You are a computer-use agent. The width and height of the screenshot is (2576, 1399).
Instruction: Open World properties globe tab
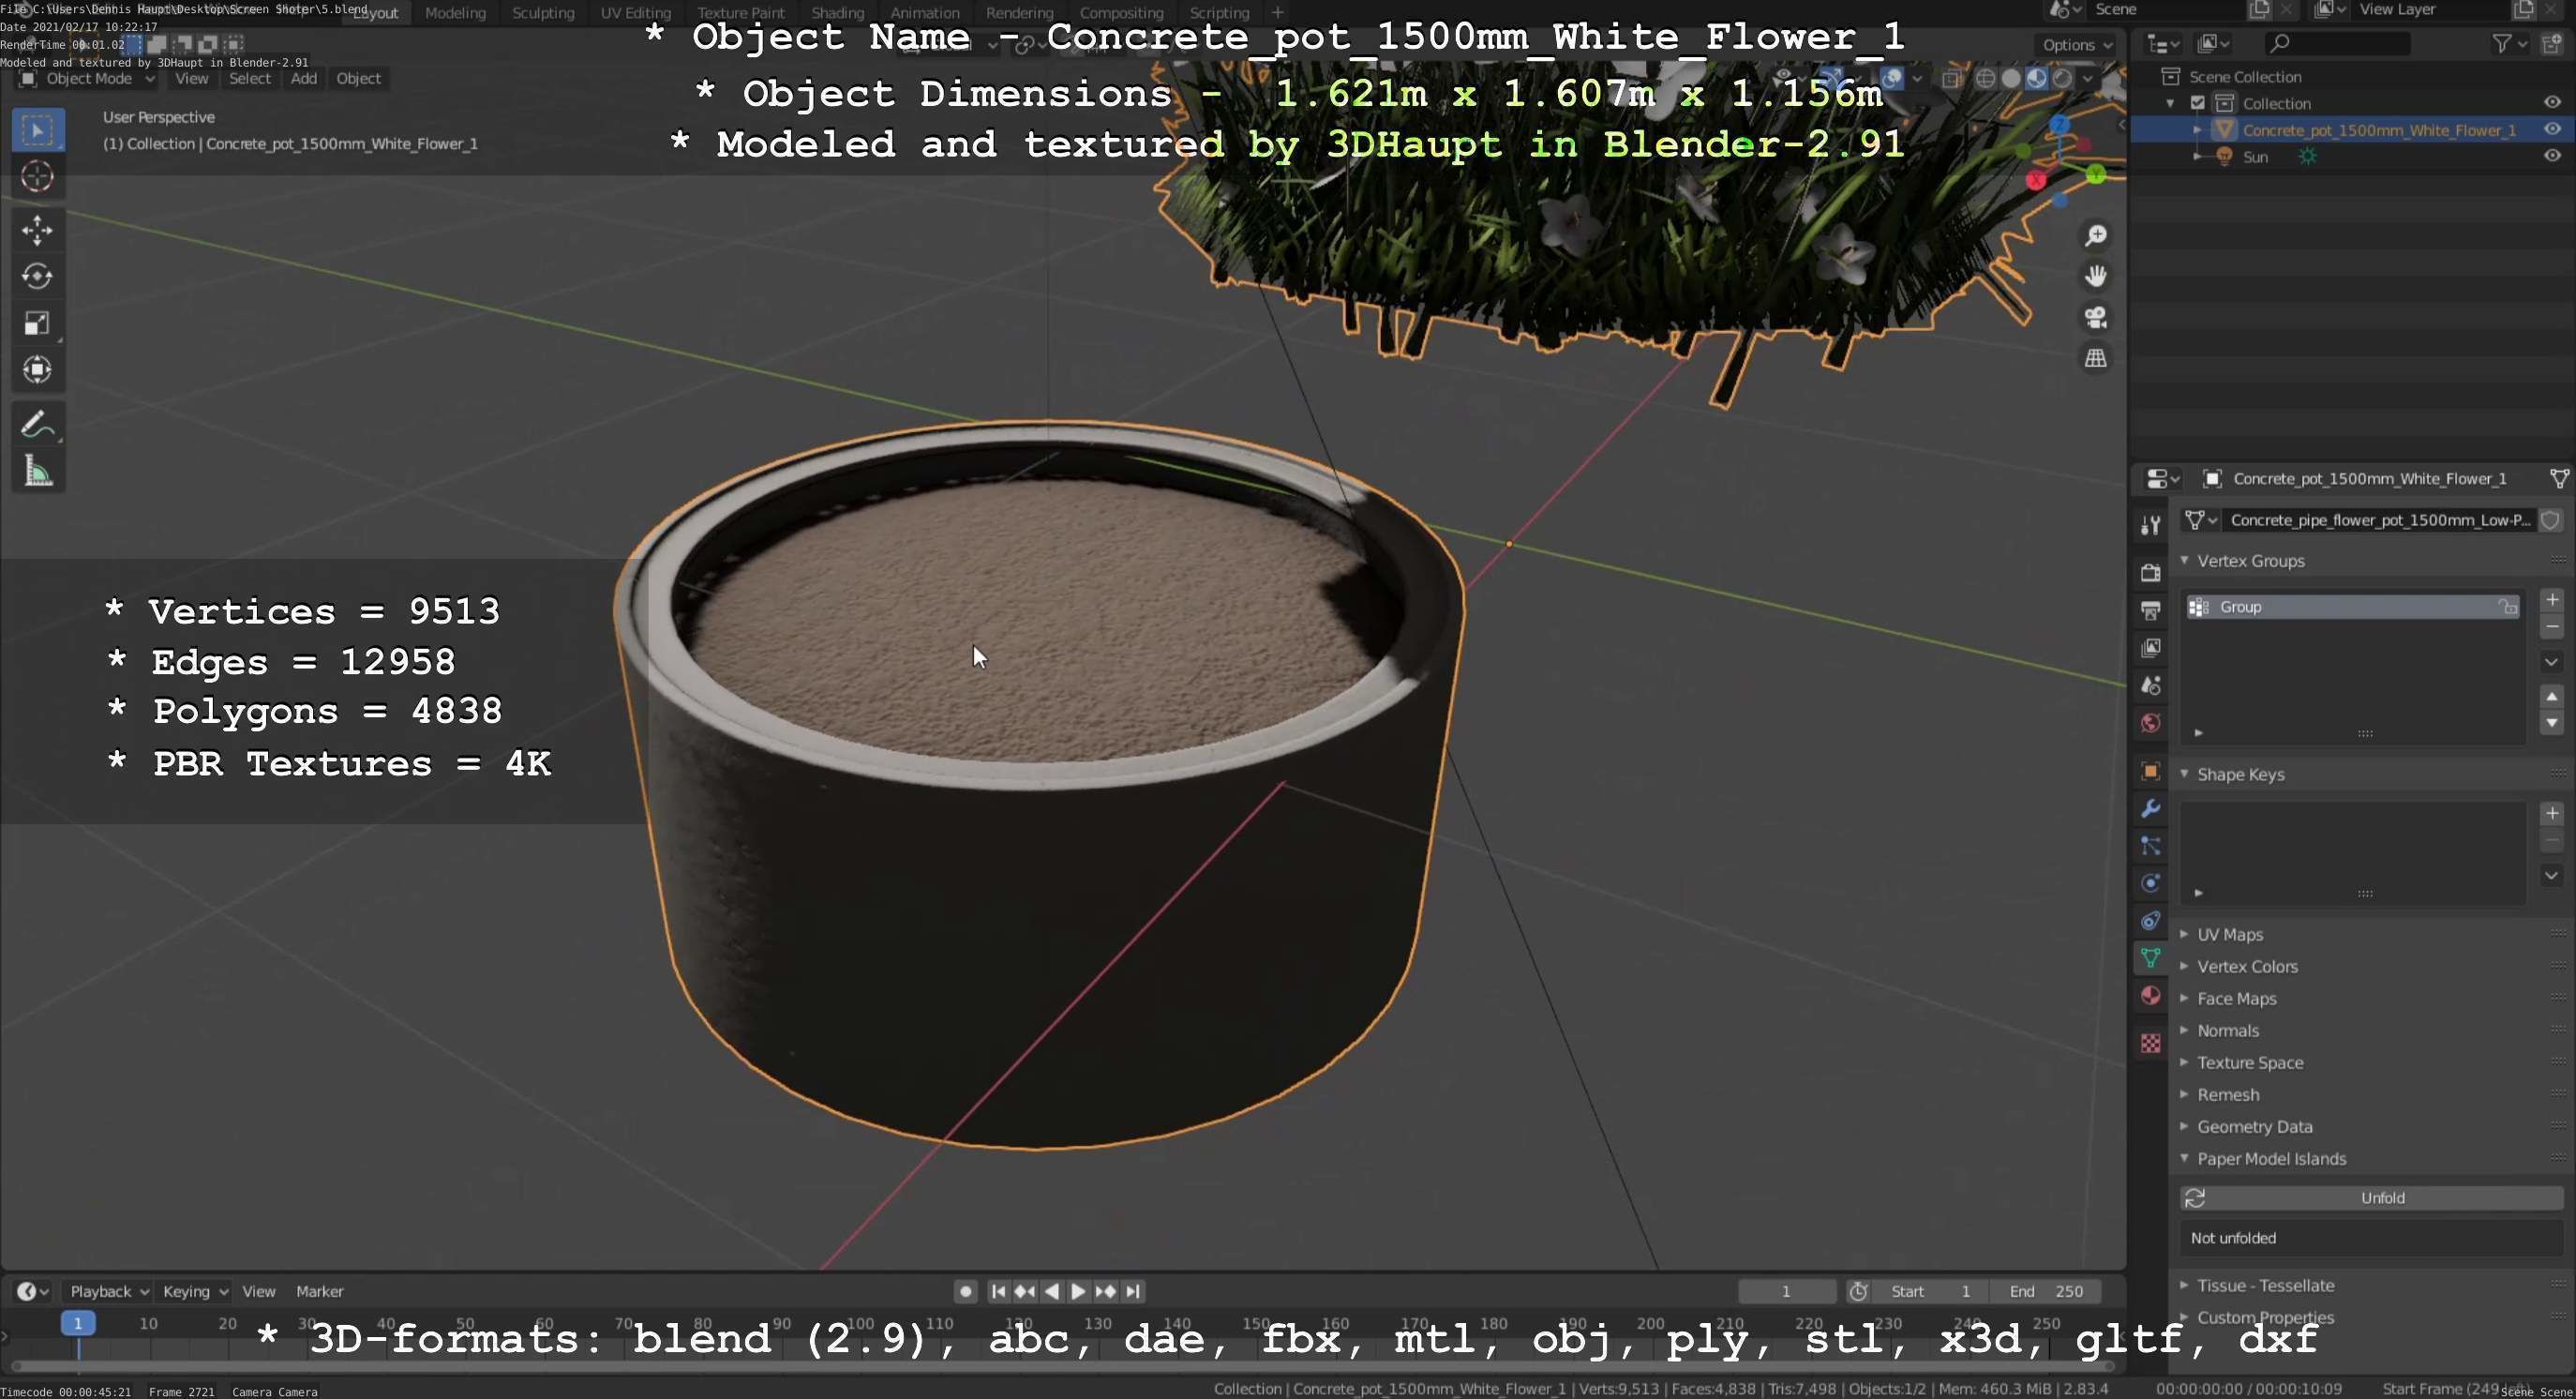pyautogui.click(x=2150, y=723)
